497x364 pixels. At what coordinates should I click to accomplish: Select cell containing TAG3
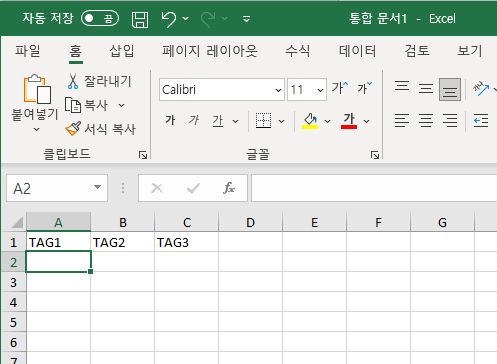186,242
